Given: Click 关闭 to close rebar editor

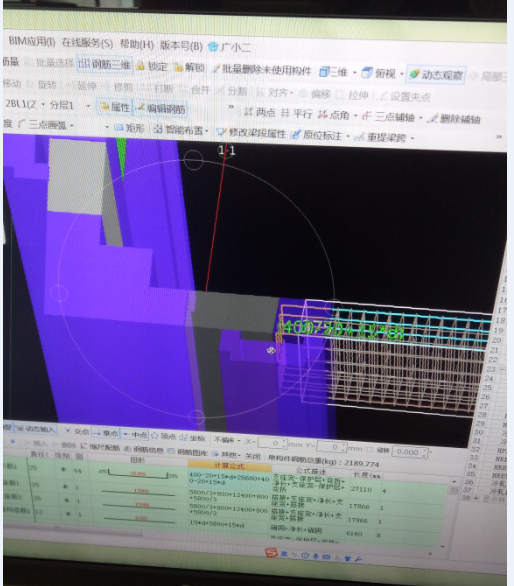Looking at the screenshot, I should coord(252,456).
